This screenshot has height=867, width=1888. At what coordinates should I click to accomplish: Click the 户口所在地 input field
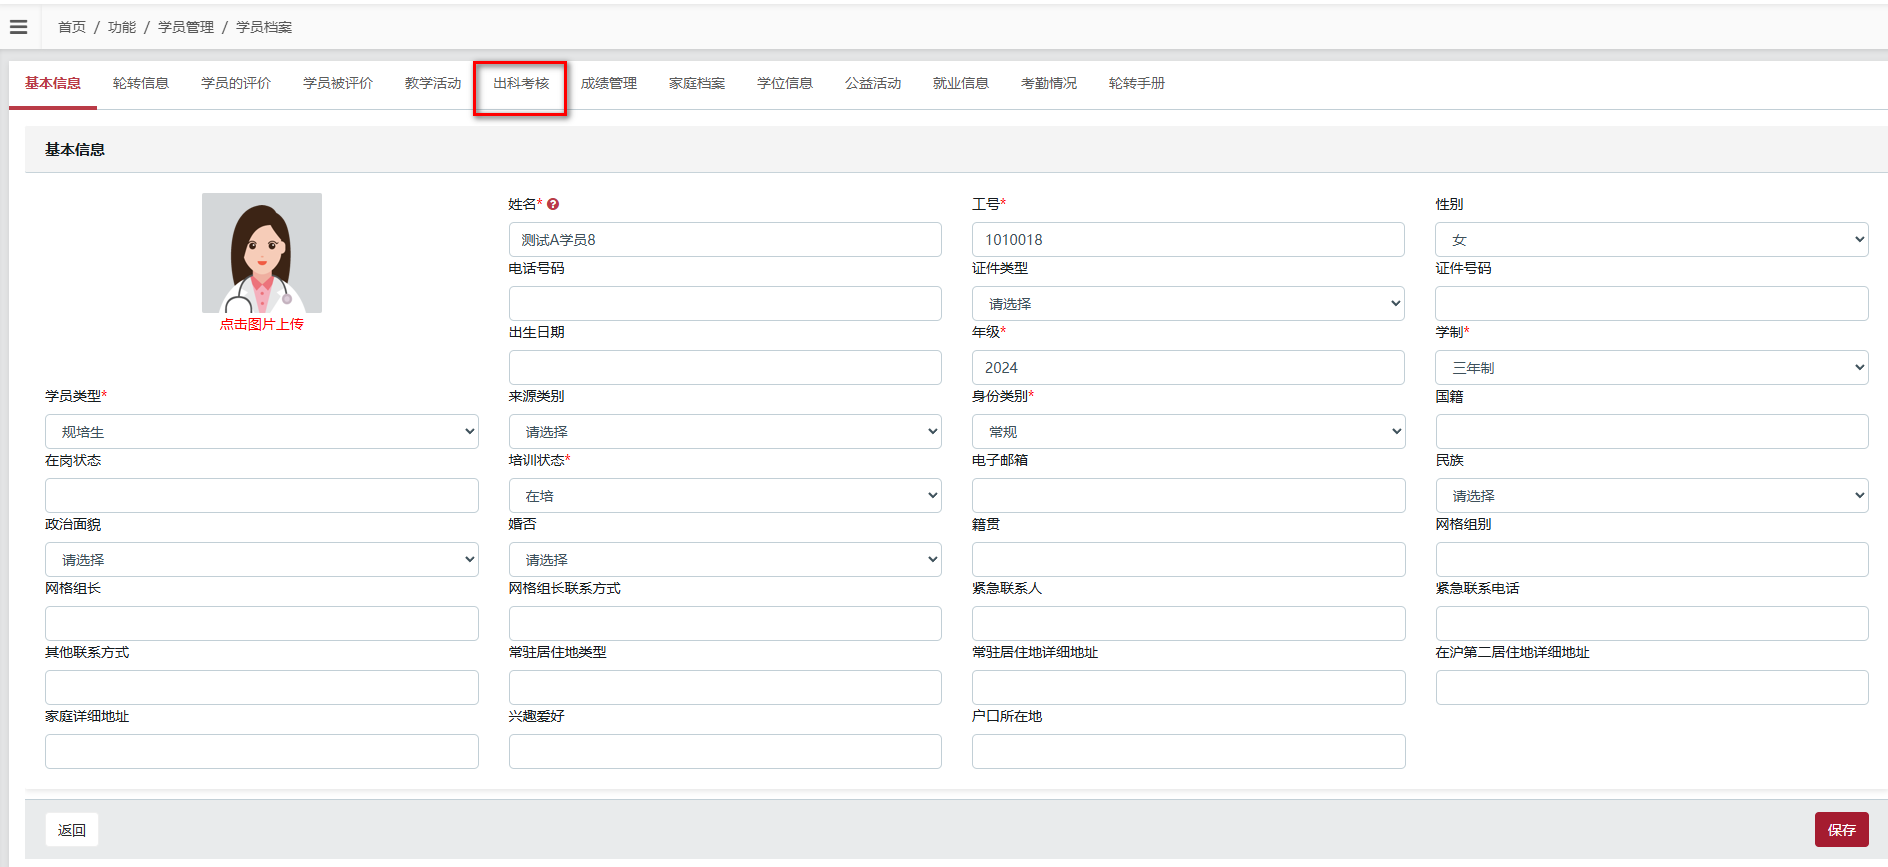pos(1188,752)
